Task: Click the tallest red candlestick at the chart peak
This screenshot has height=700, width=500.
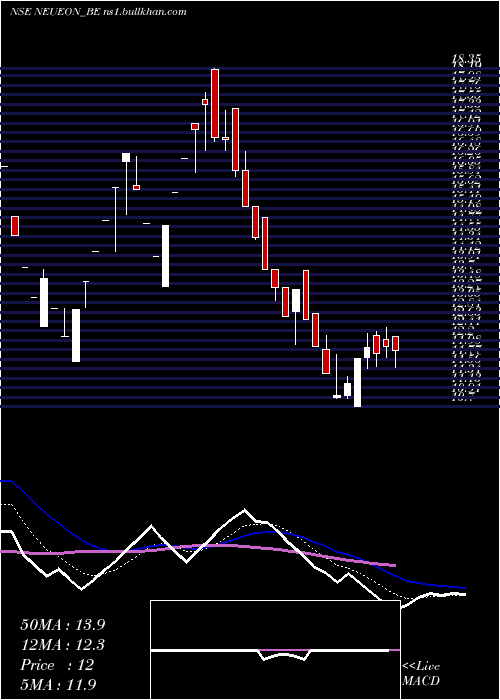Action: click(215, 104)
